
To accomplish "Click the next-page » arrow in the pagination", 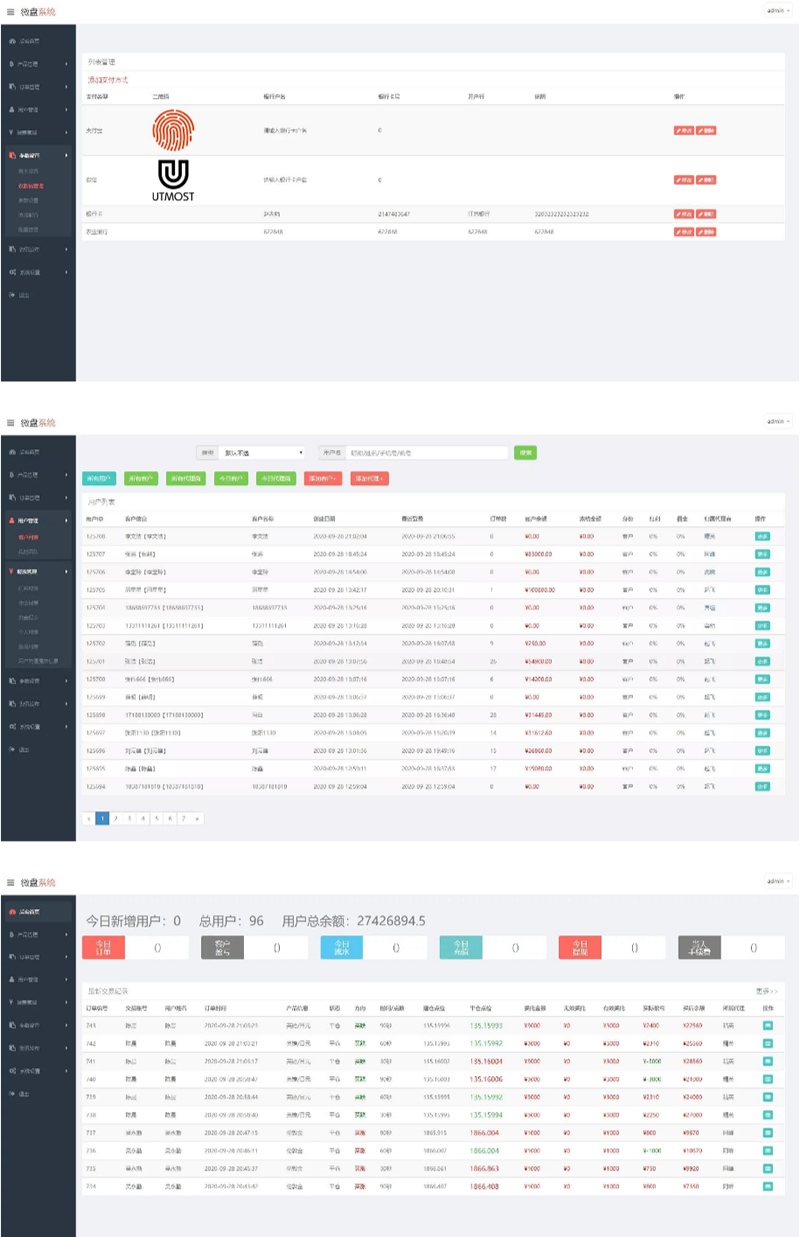I will coord(197,818).
